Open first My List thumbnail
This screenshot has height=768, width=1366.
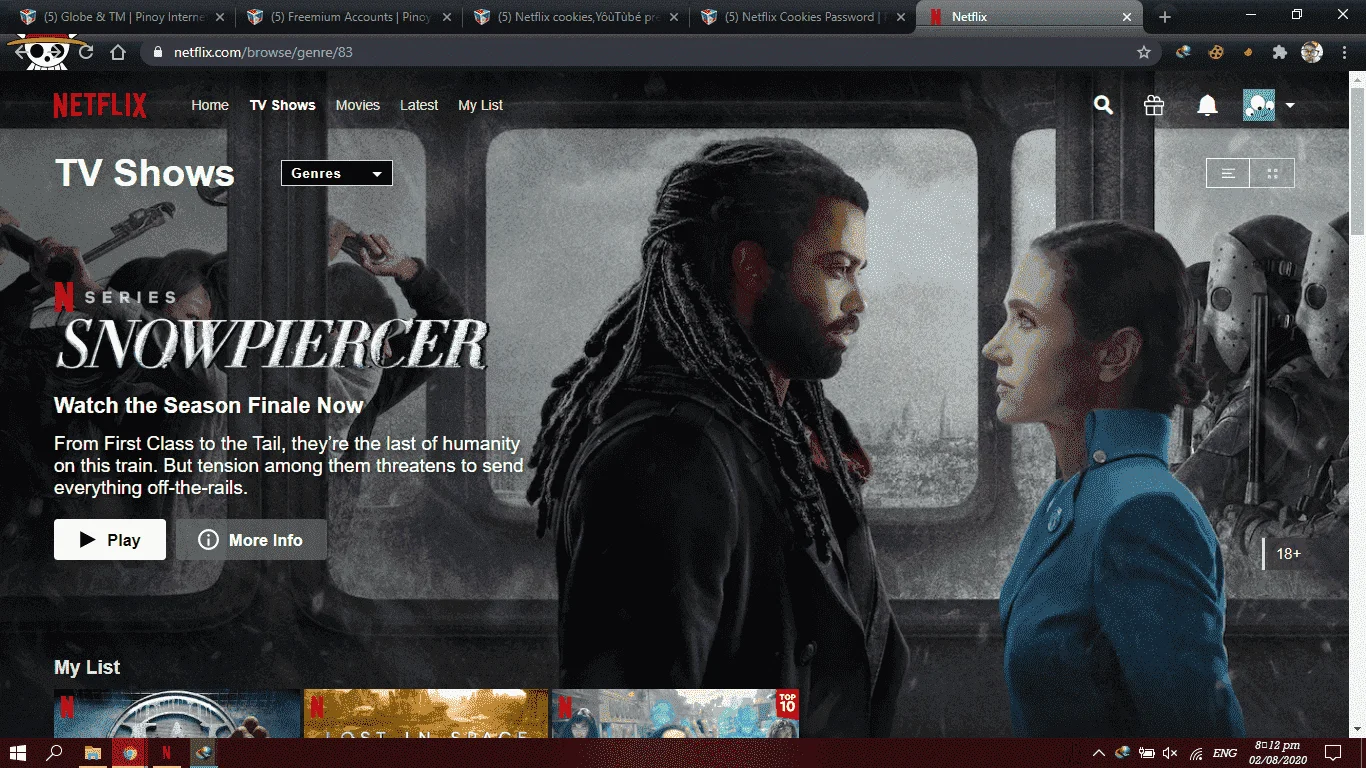click(177, 714)
